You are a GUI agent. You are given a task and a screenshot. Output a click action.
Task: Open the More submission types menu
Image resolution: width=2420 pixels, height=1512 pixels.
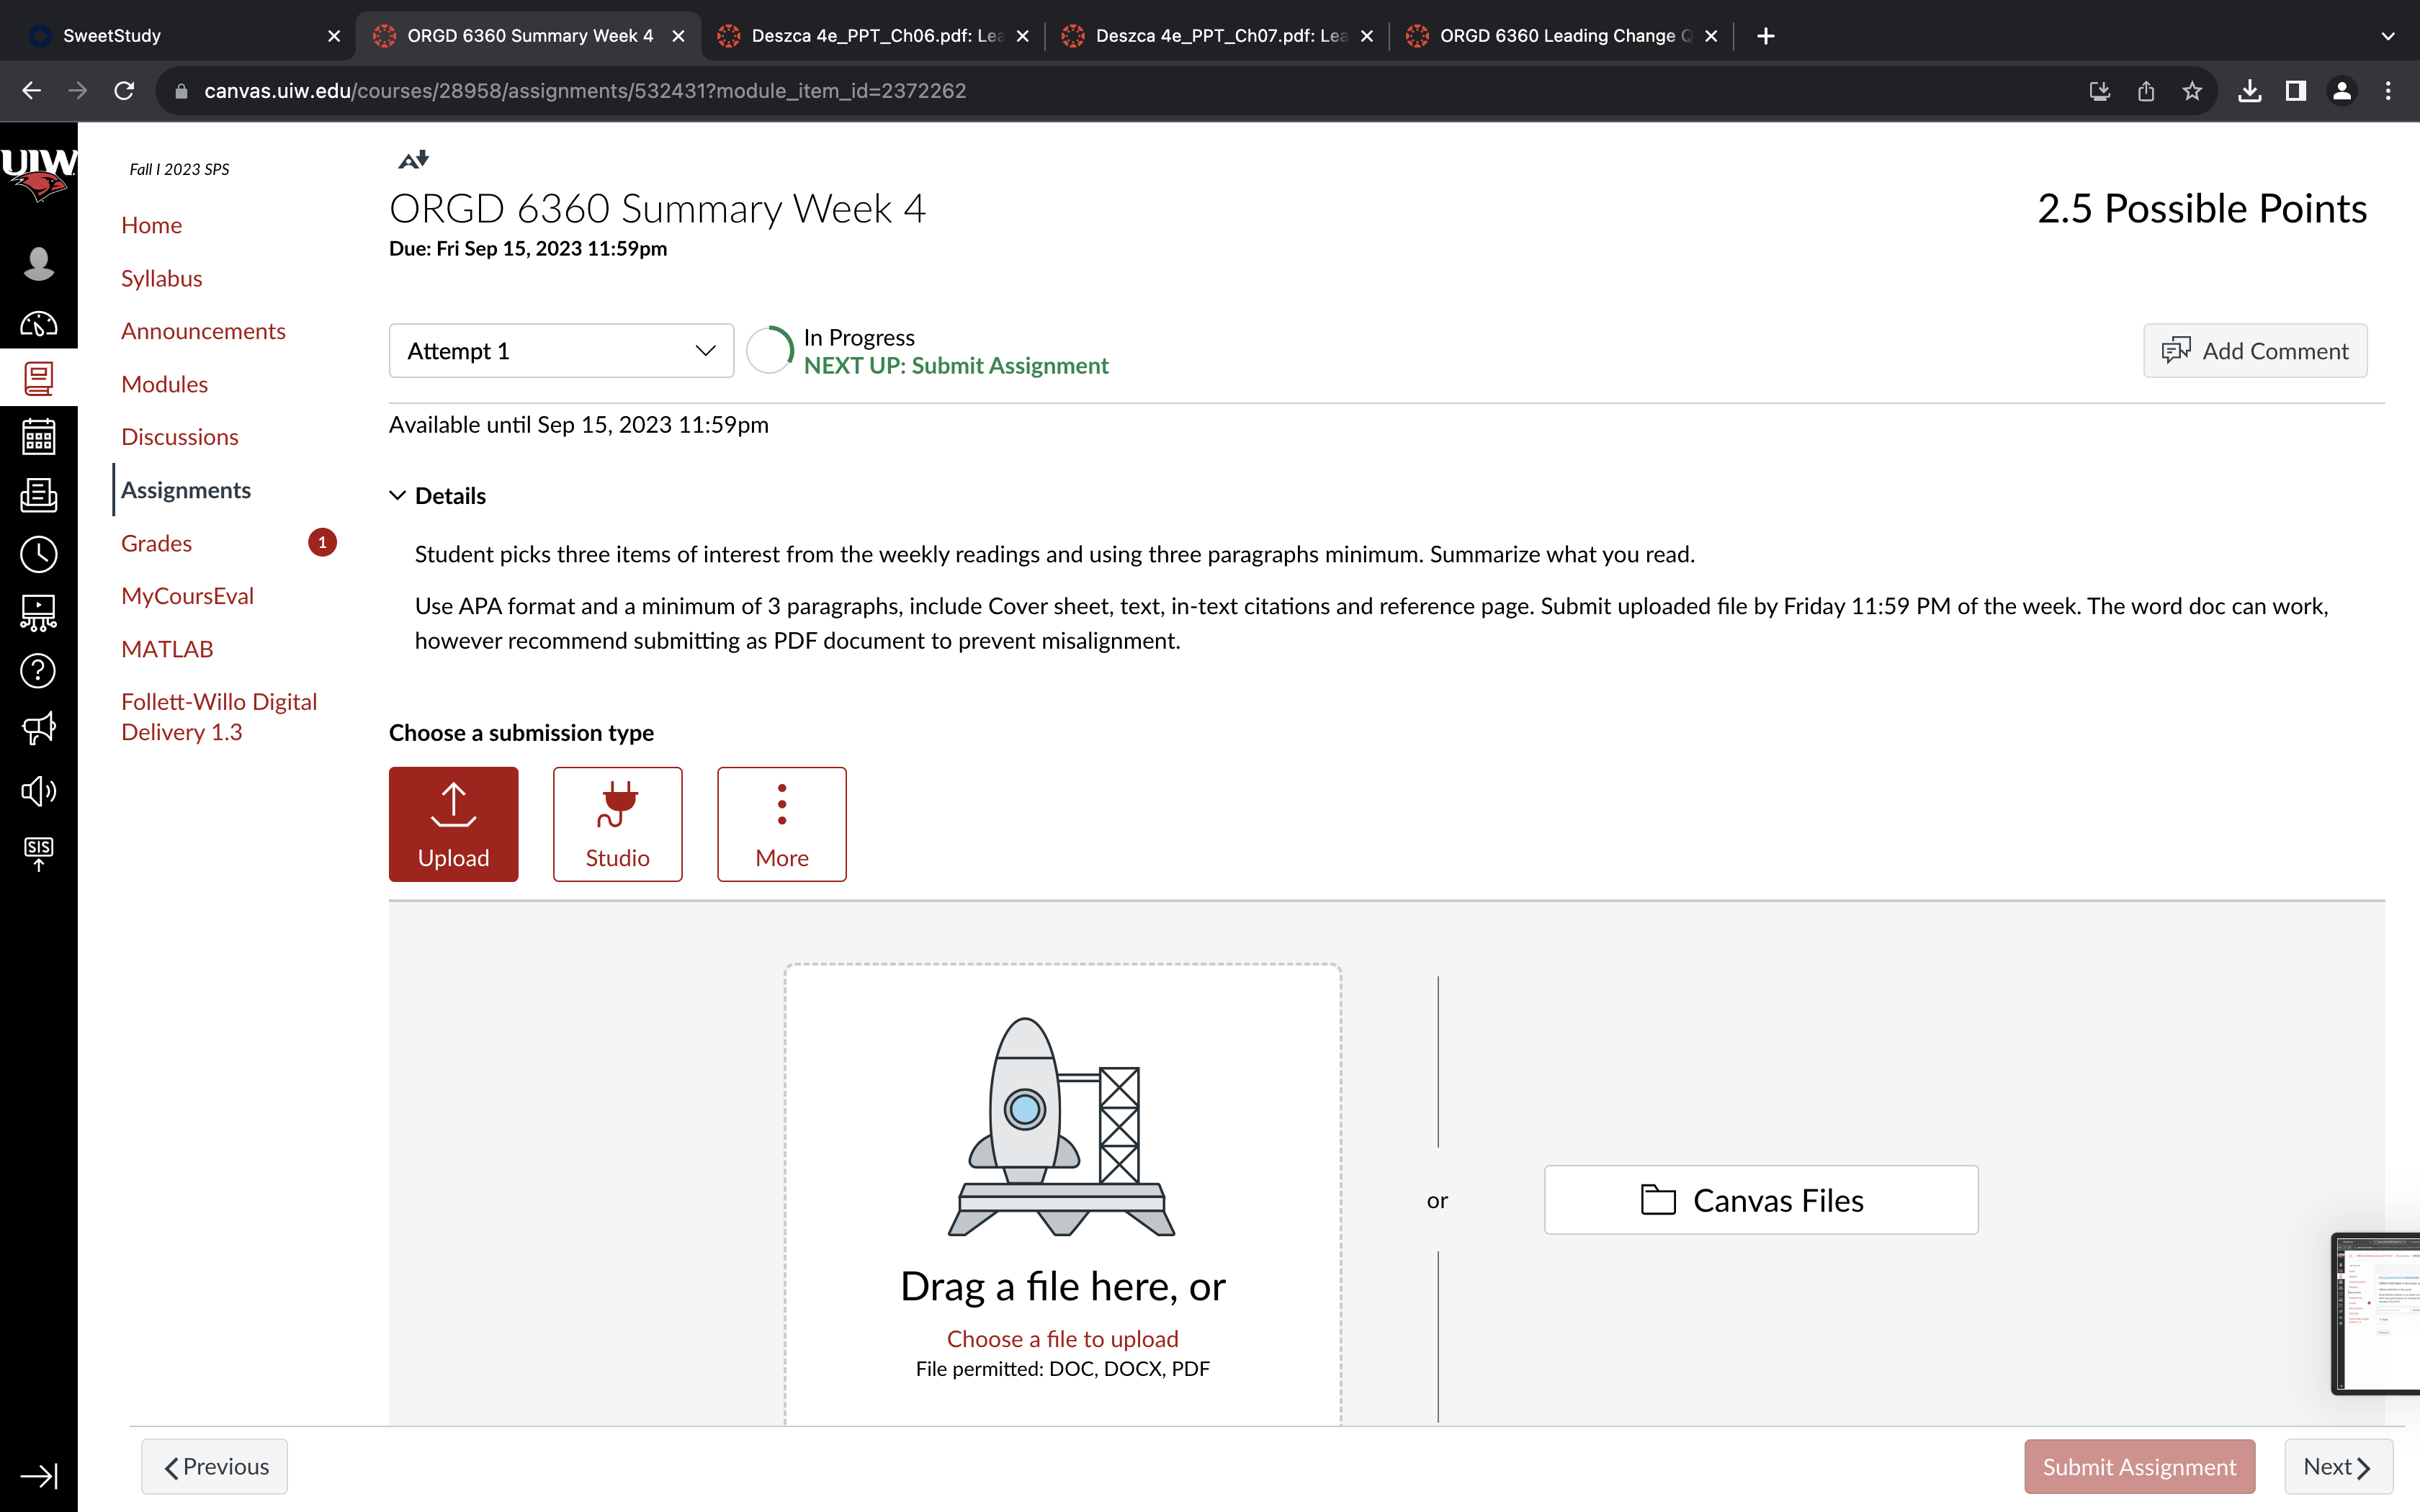(x=781, y=824)
